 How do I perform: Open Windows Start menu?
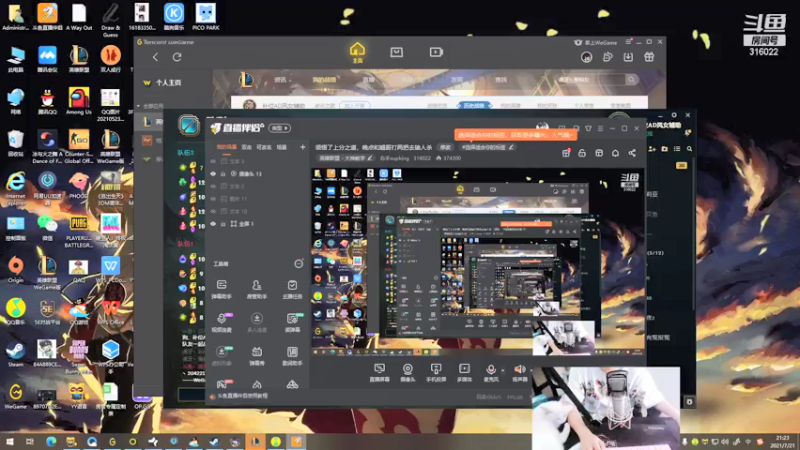[9, 441]
